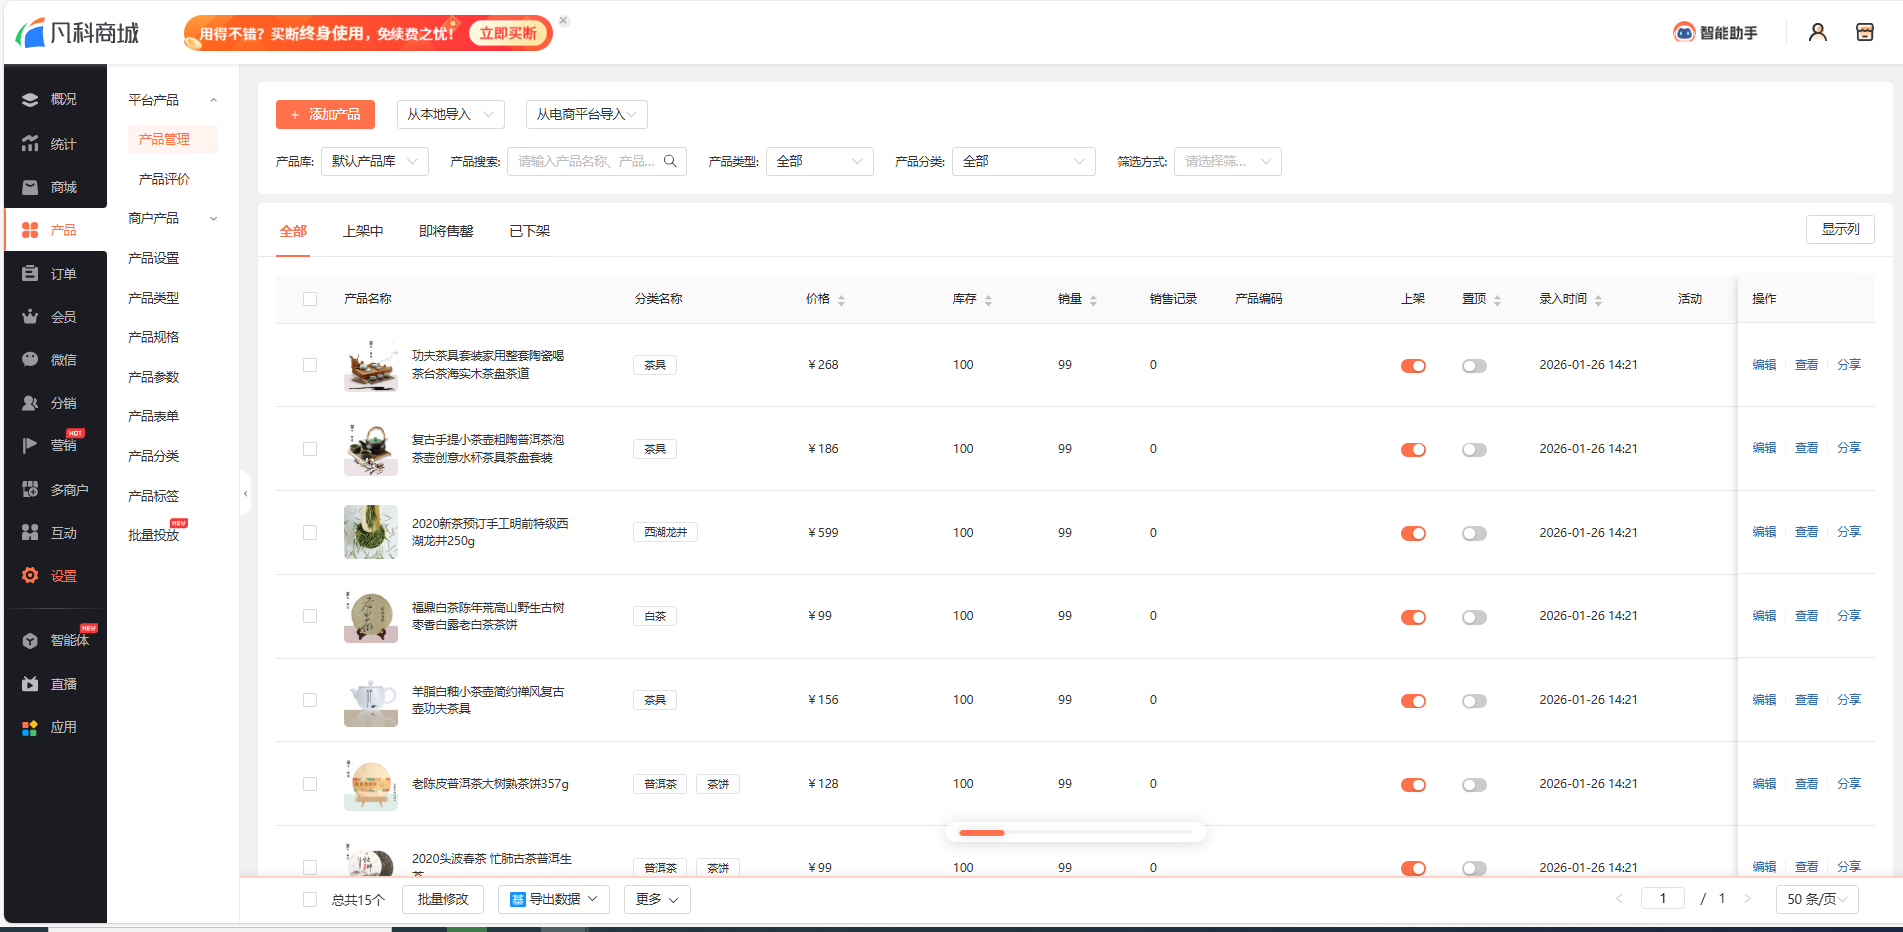This screenshot has height=932, width=1903.
Task: Check the select-all checkbox in table header
Action: pos(309,298)
